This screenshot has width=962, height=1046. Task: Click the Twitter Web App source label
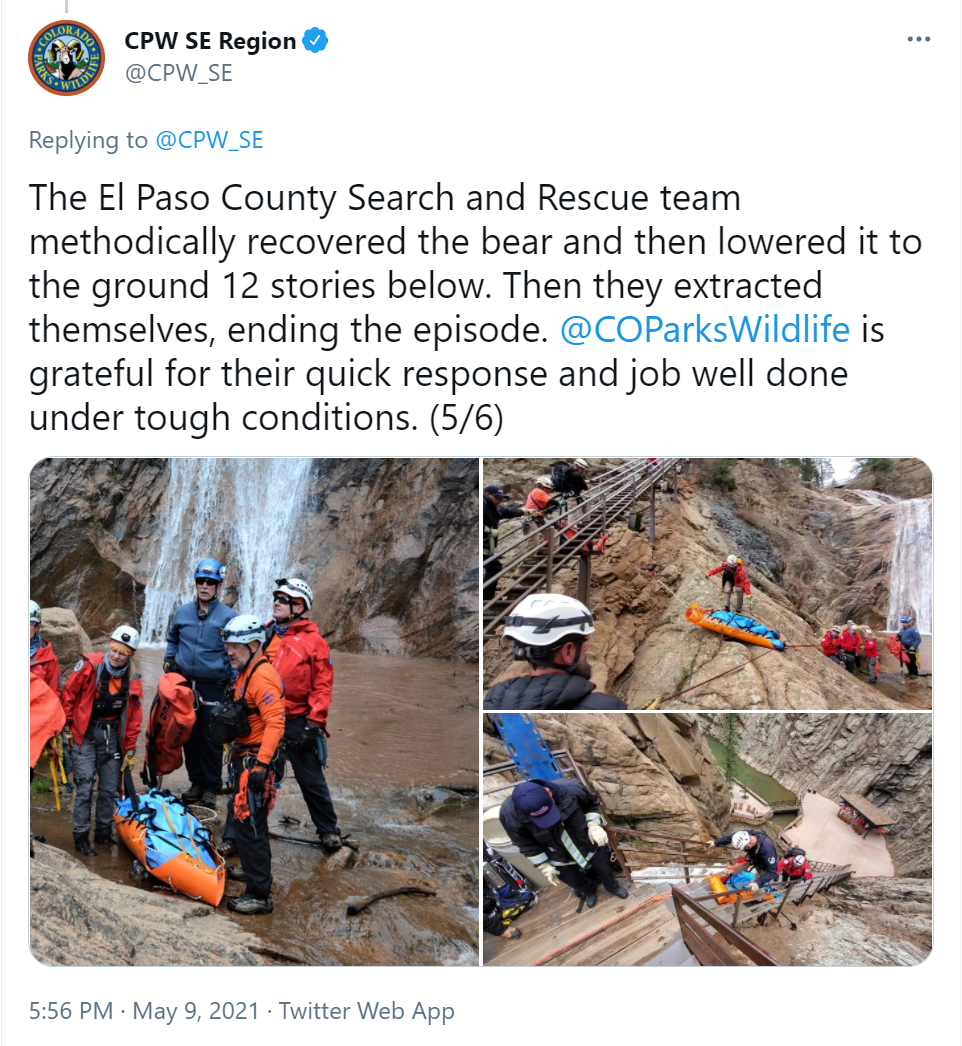coord(366,1011)
